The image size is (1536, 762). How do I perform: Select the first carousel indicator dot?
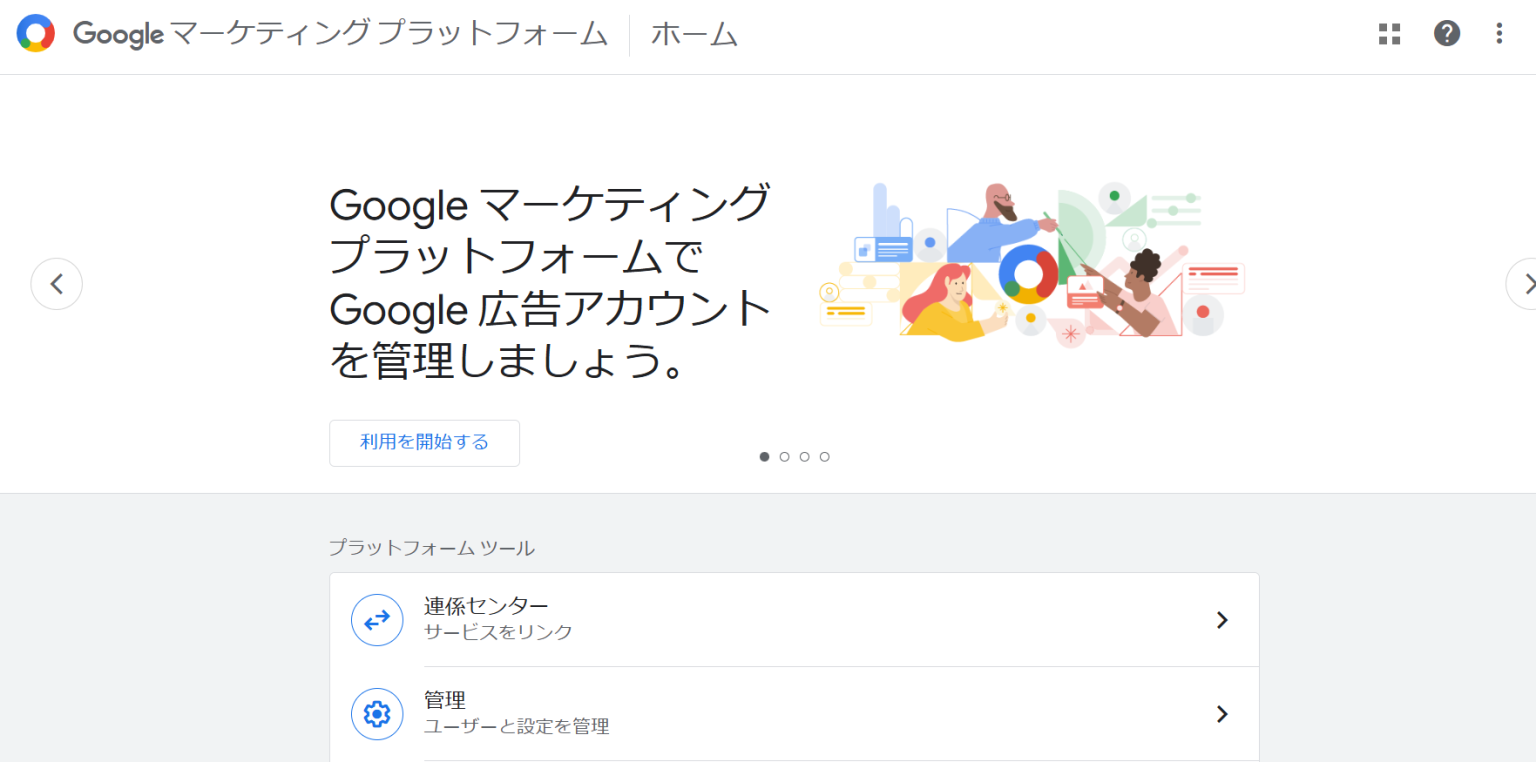[765, 457]
